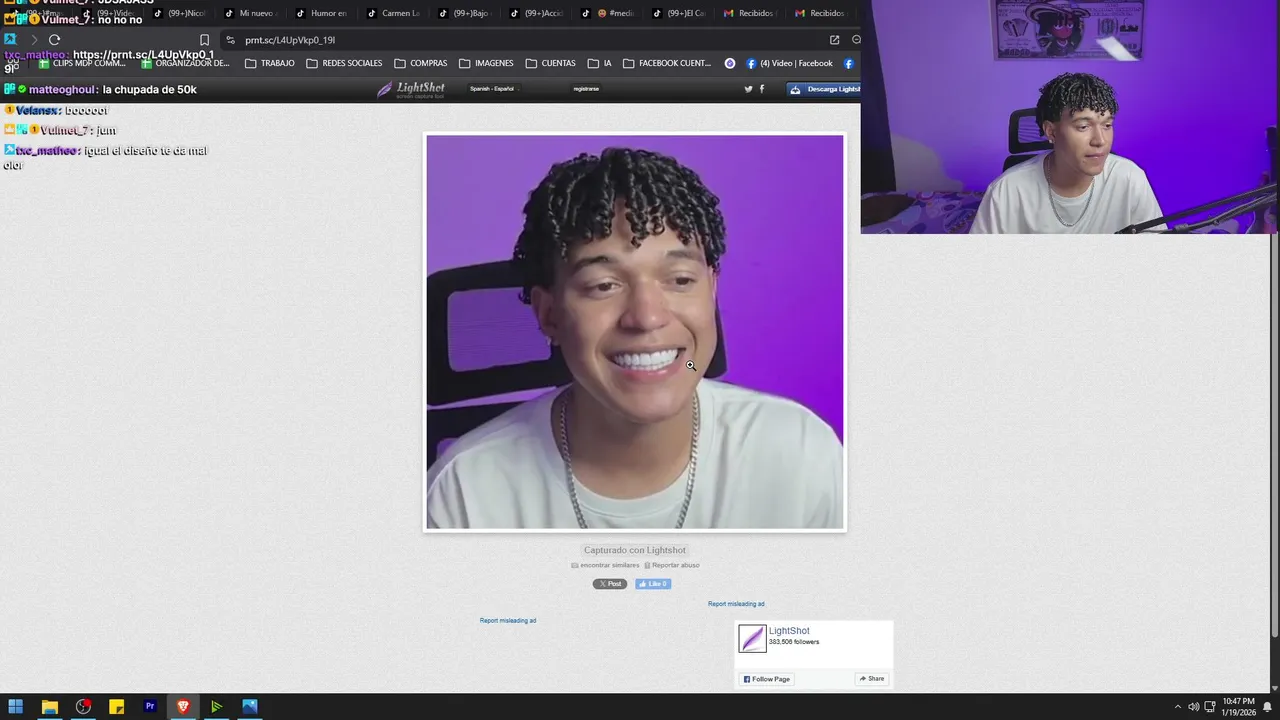
Task: Click the 'Share' button in Facebook widget
Action: pos(871,679)
